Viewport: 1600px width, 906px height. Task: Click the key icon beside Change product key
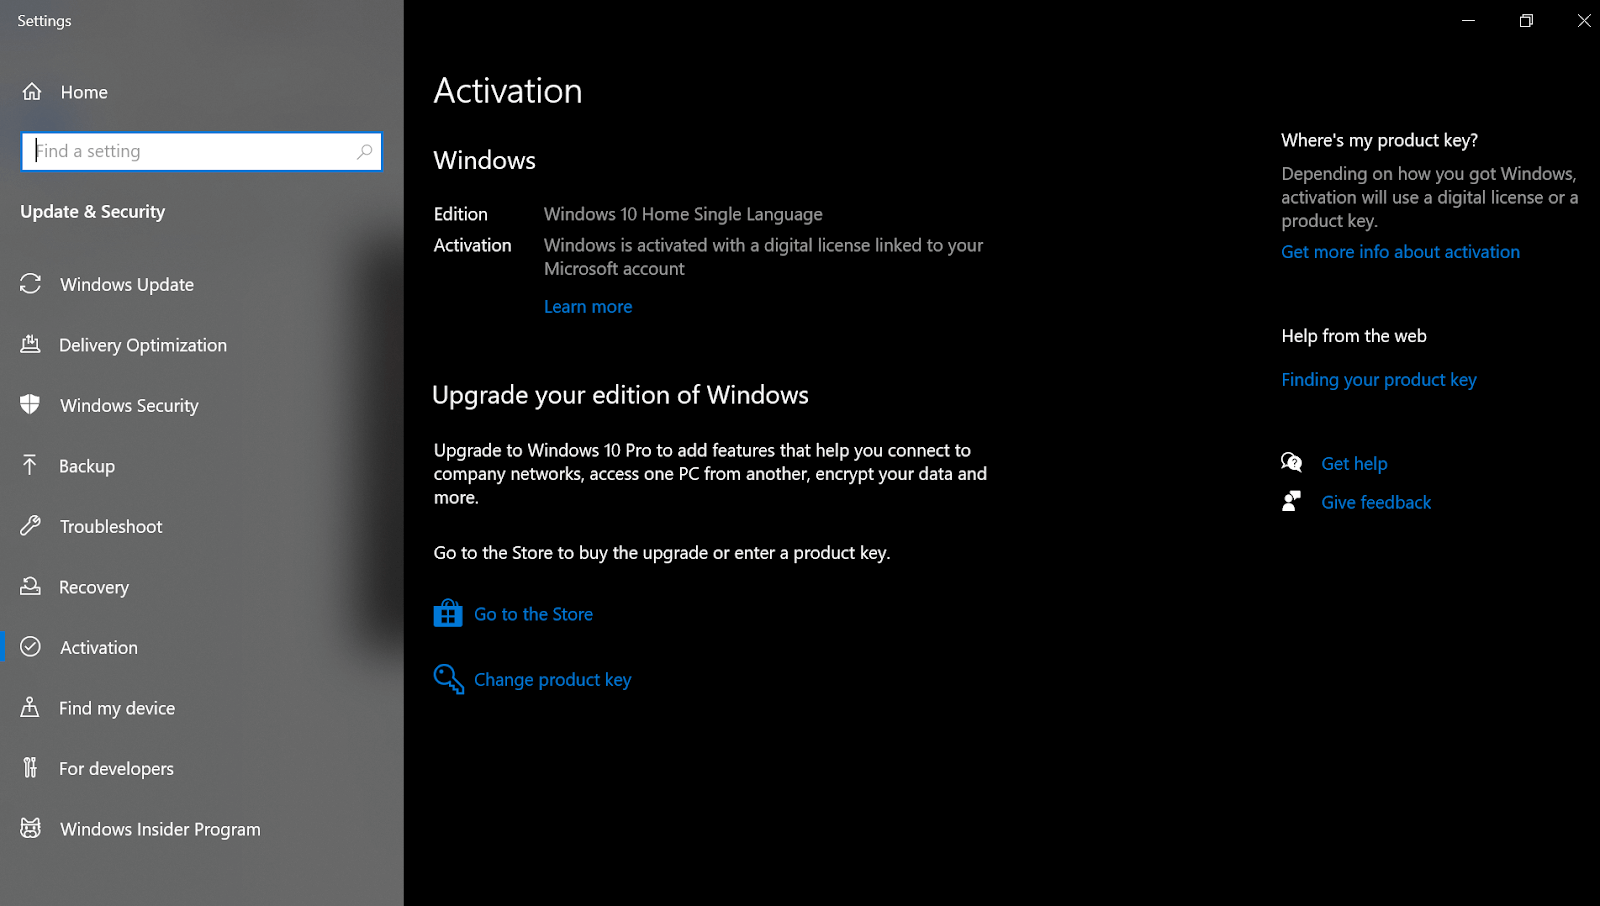449,679
